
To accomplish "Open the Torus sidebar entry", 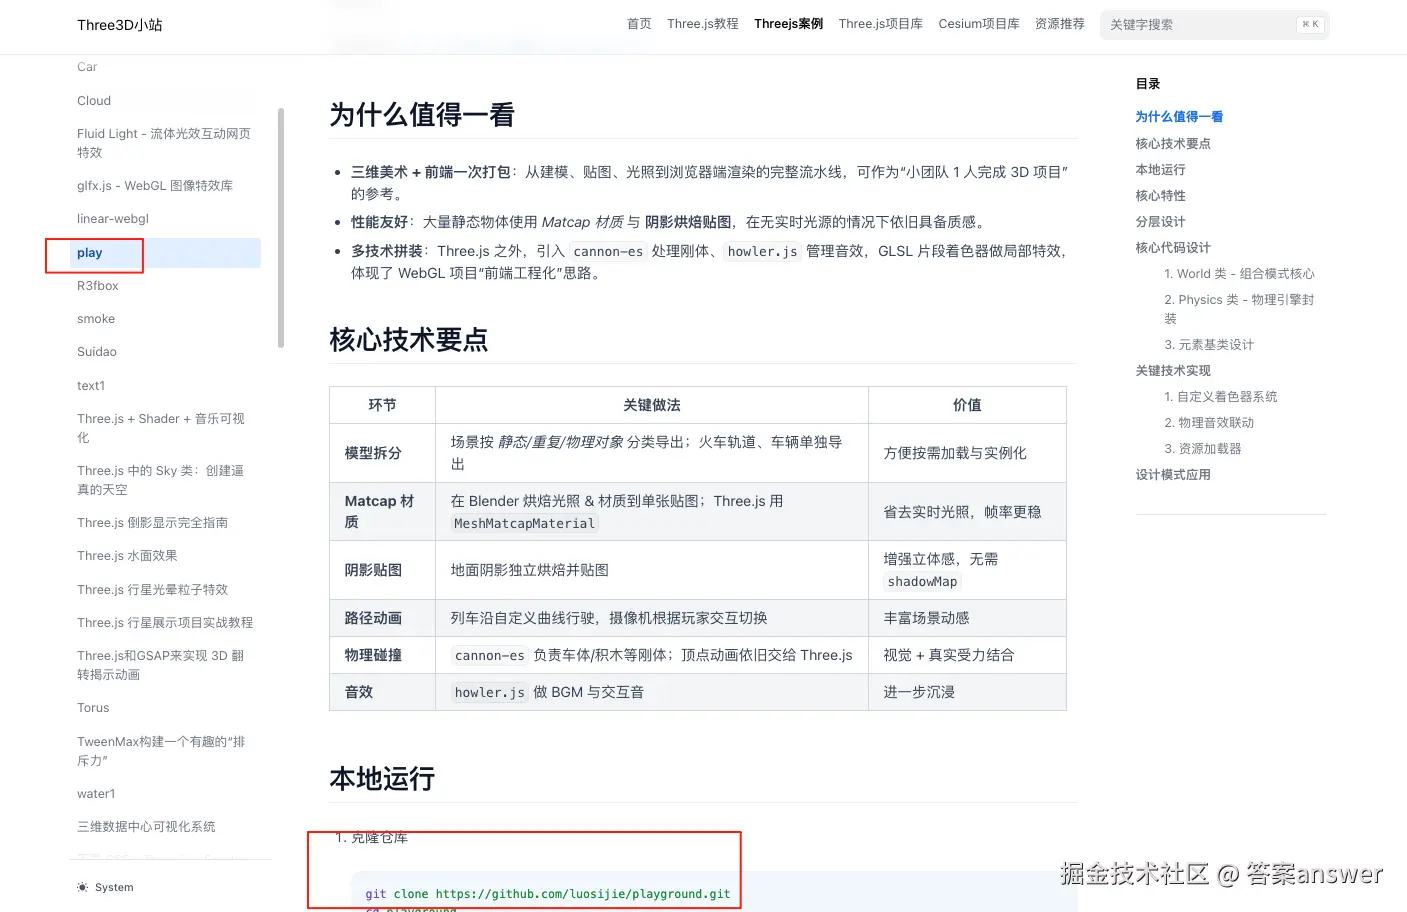I will (x=93, y=708).
